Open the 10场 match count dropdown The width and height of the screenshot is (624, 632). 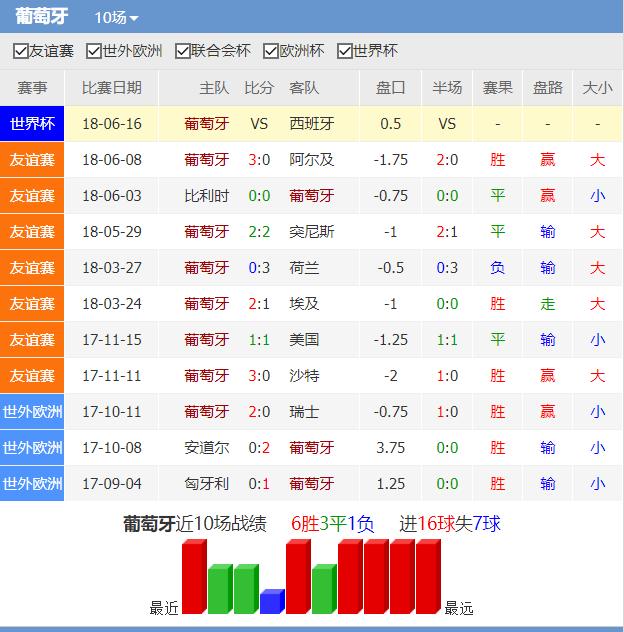click(x=117, y=18)
